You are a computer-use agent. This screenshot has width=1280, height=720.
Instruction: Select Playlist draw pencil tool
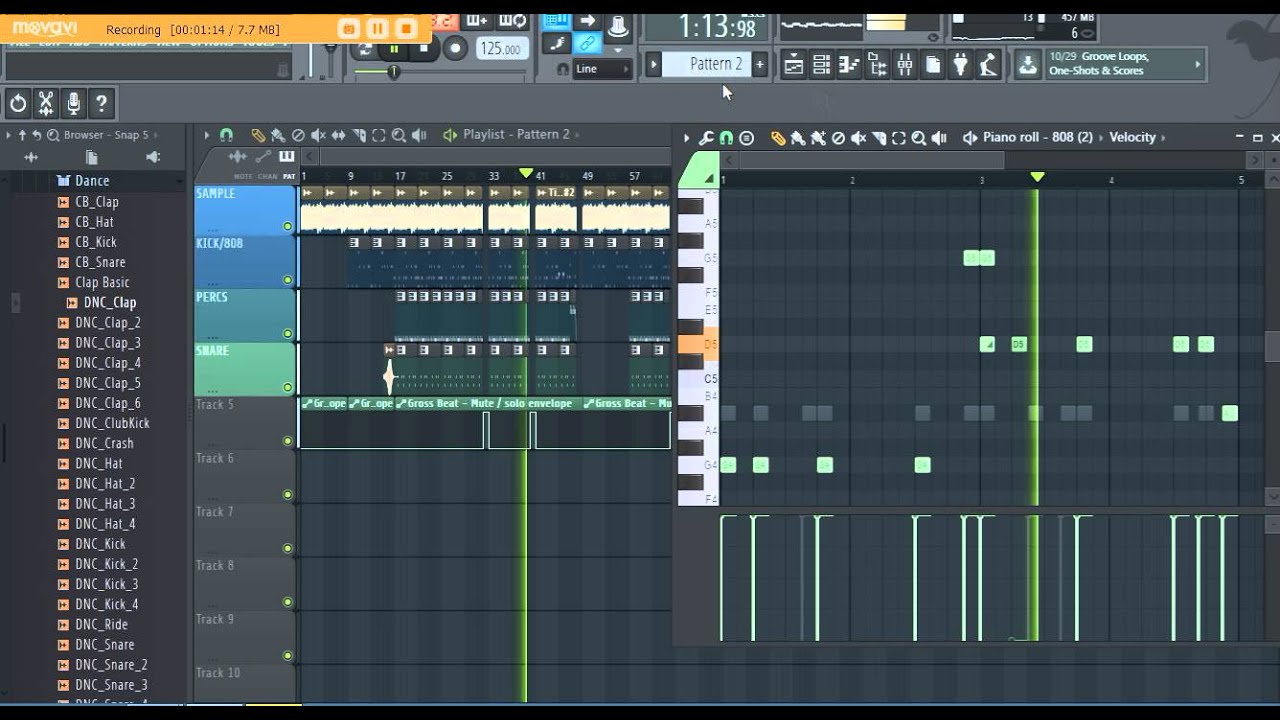pyautogui.click(x=258, y=135)
